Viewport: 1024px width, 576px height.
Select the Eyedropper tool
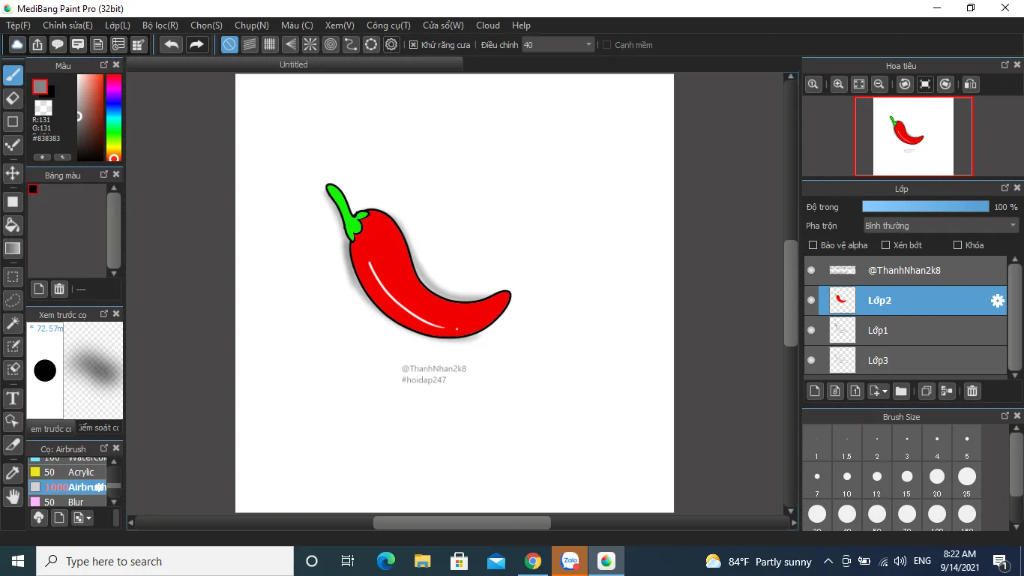click(12, 473)
